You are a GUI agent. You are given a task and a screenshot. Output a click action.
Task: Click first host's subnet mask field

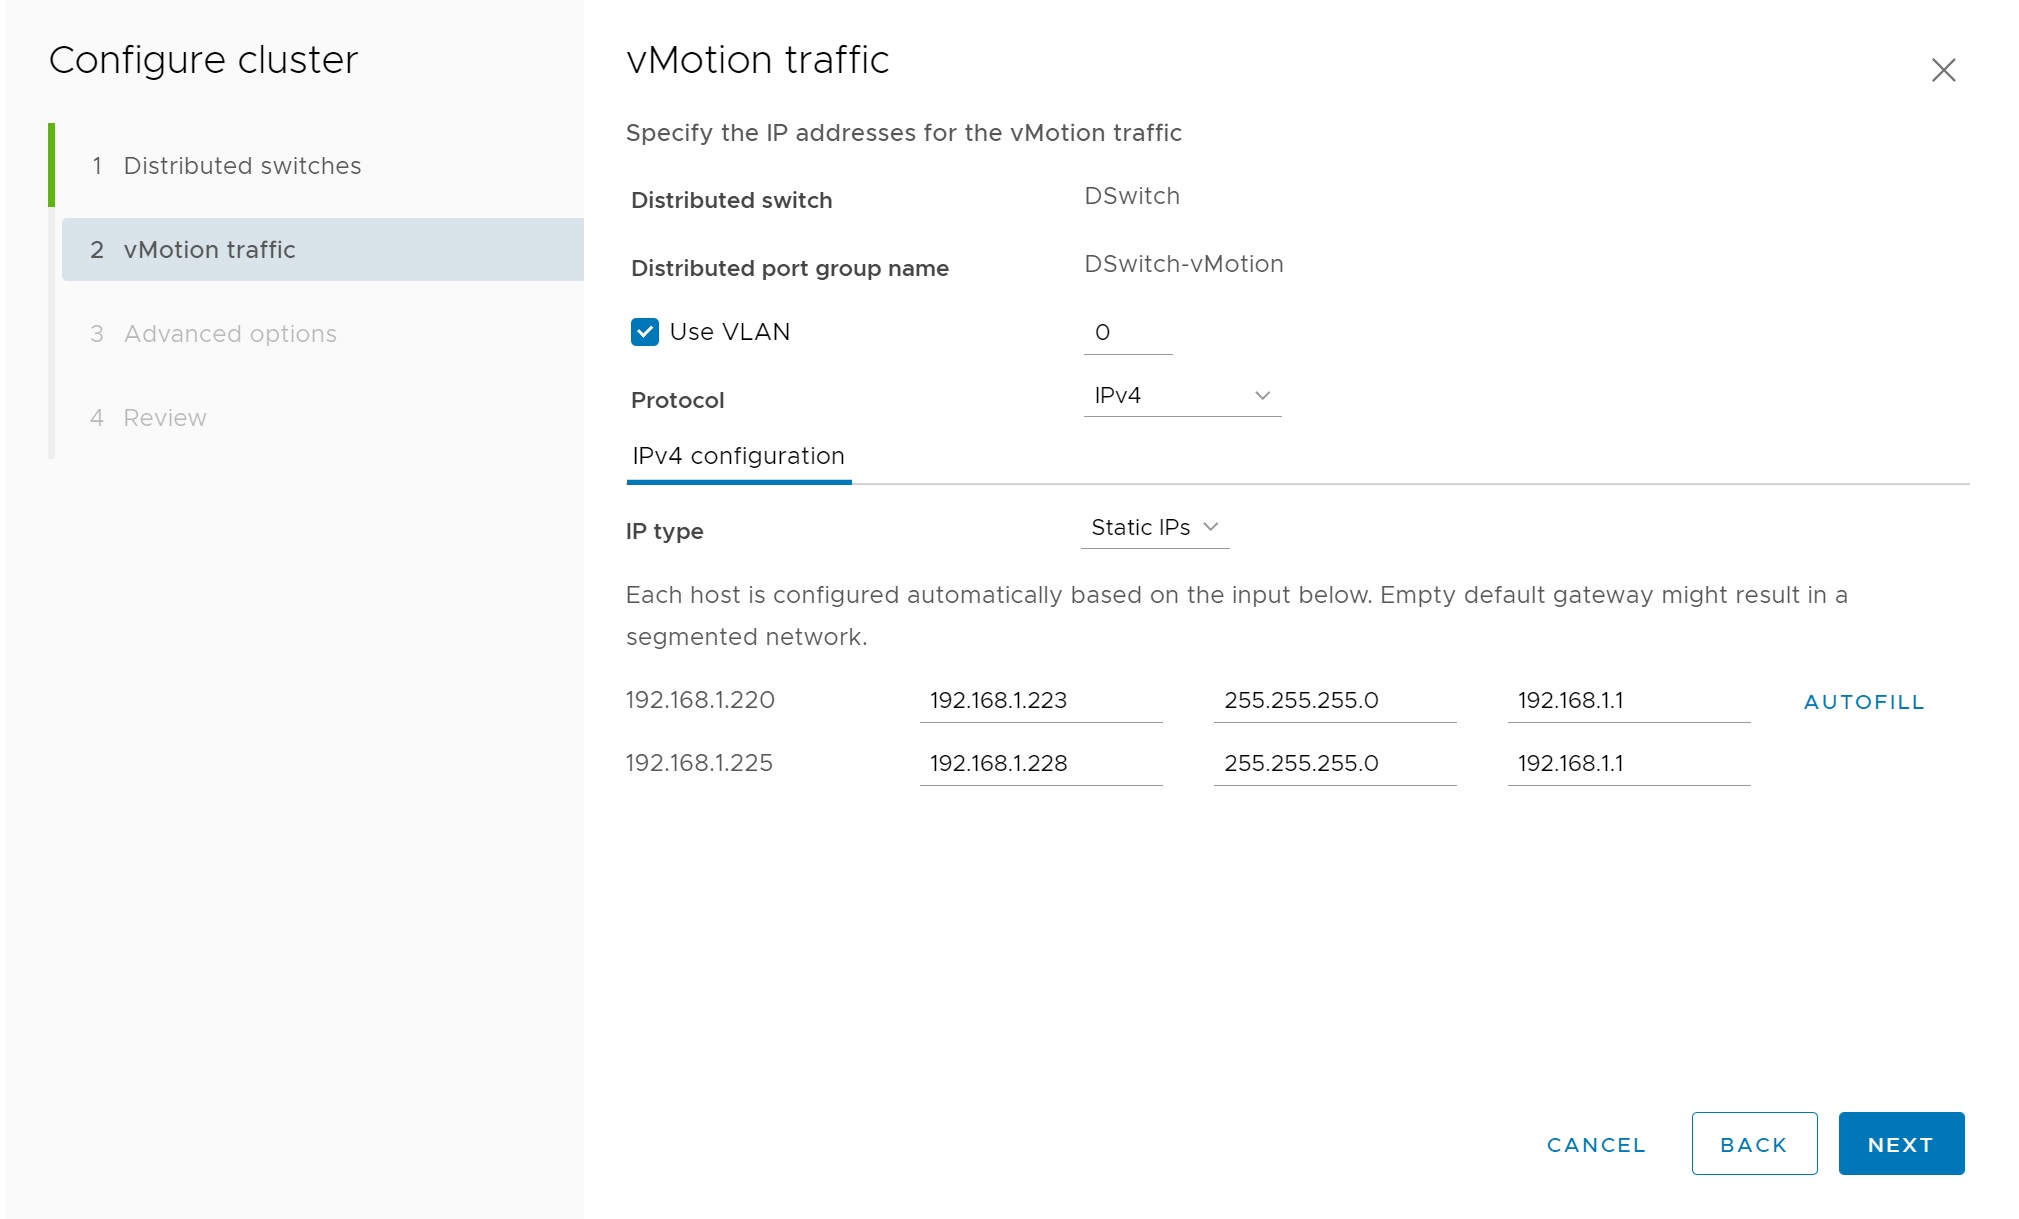(x=1334, y=701)
